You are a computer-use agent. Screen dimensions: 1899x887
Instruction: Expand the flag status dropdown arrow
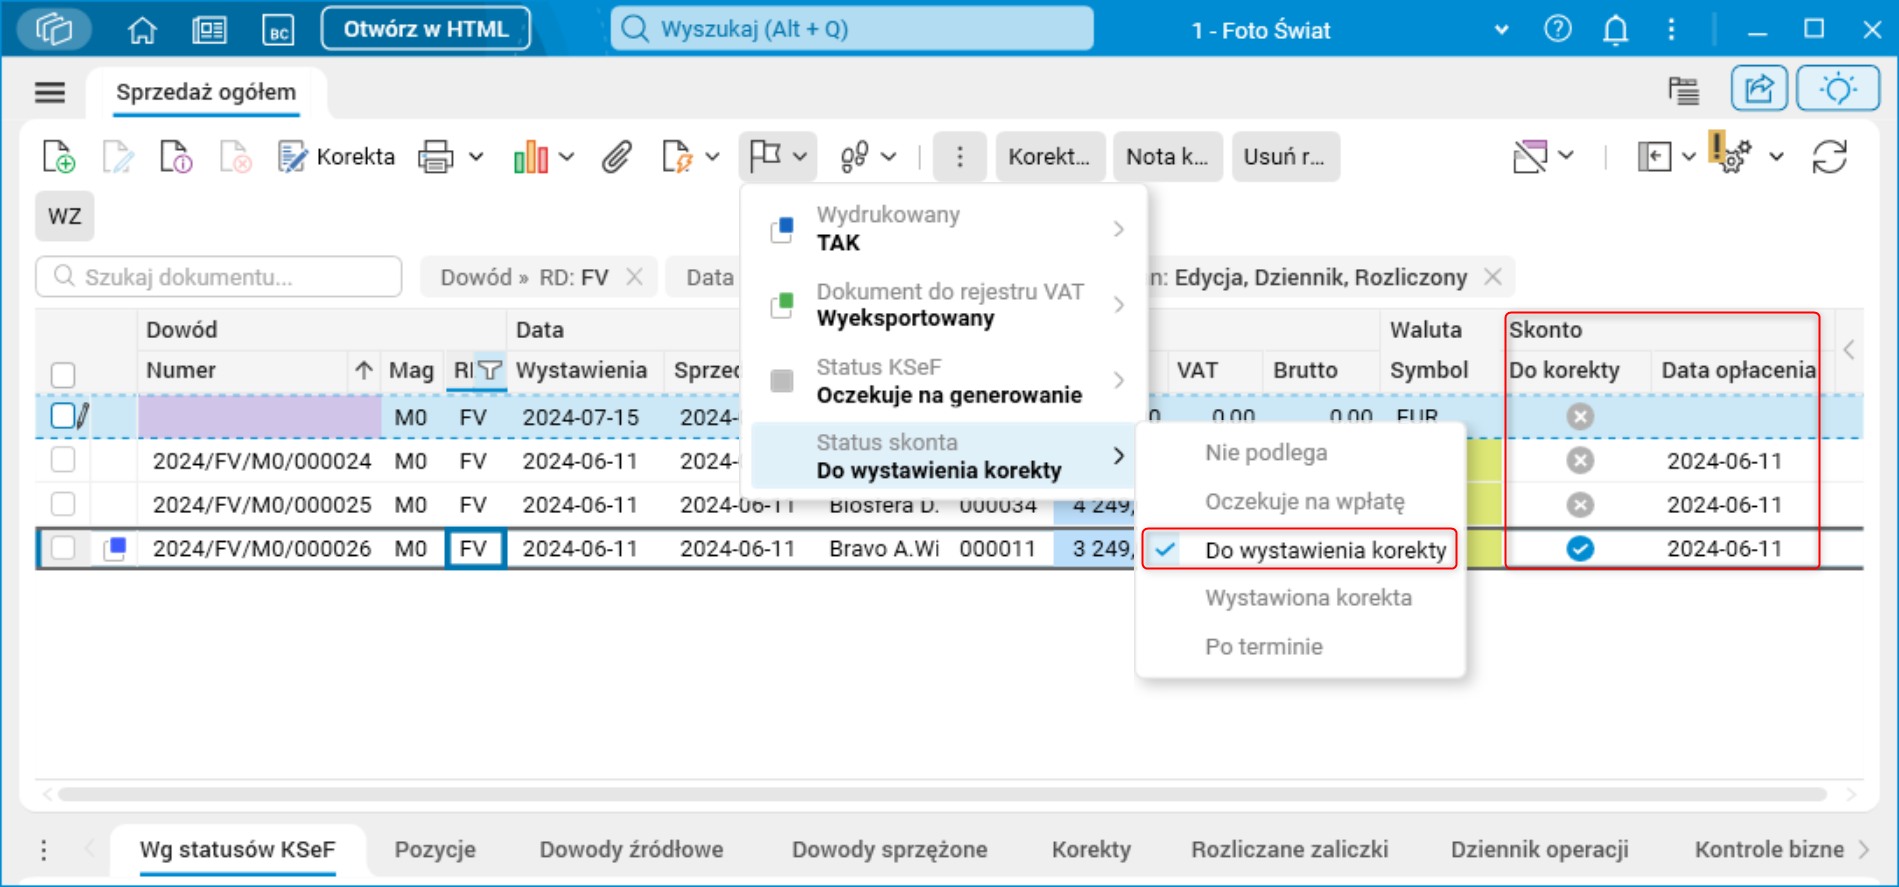tap(800, 157)
